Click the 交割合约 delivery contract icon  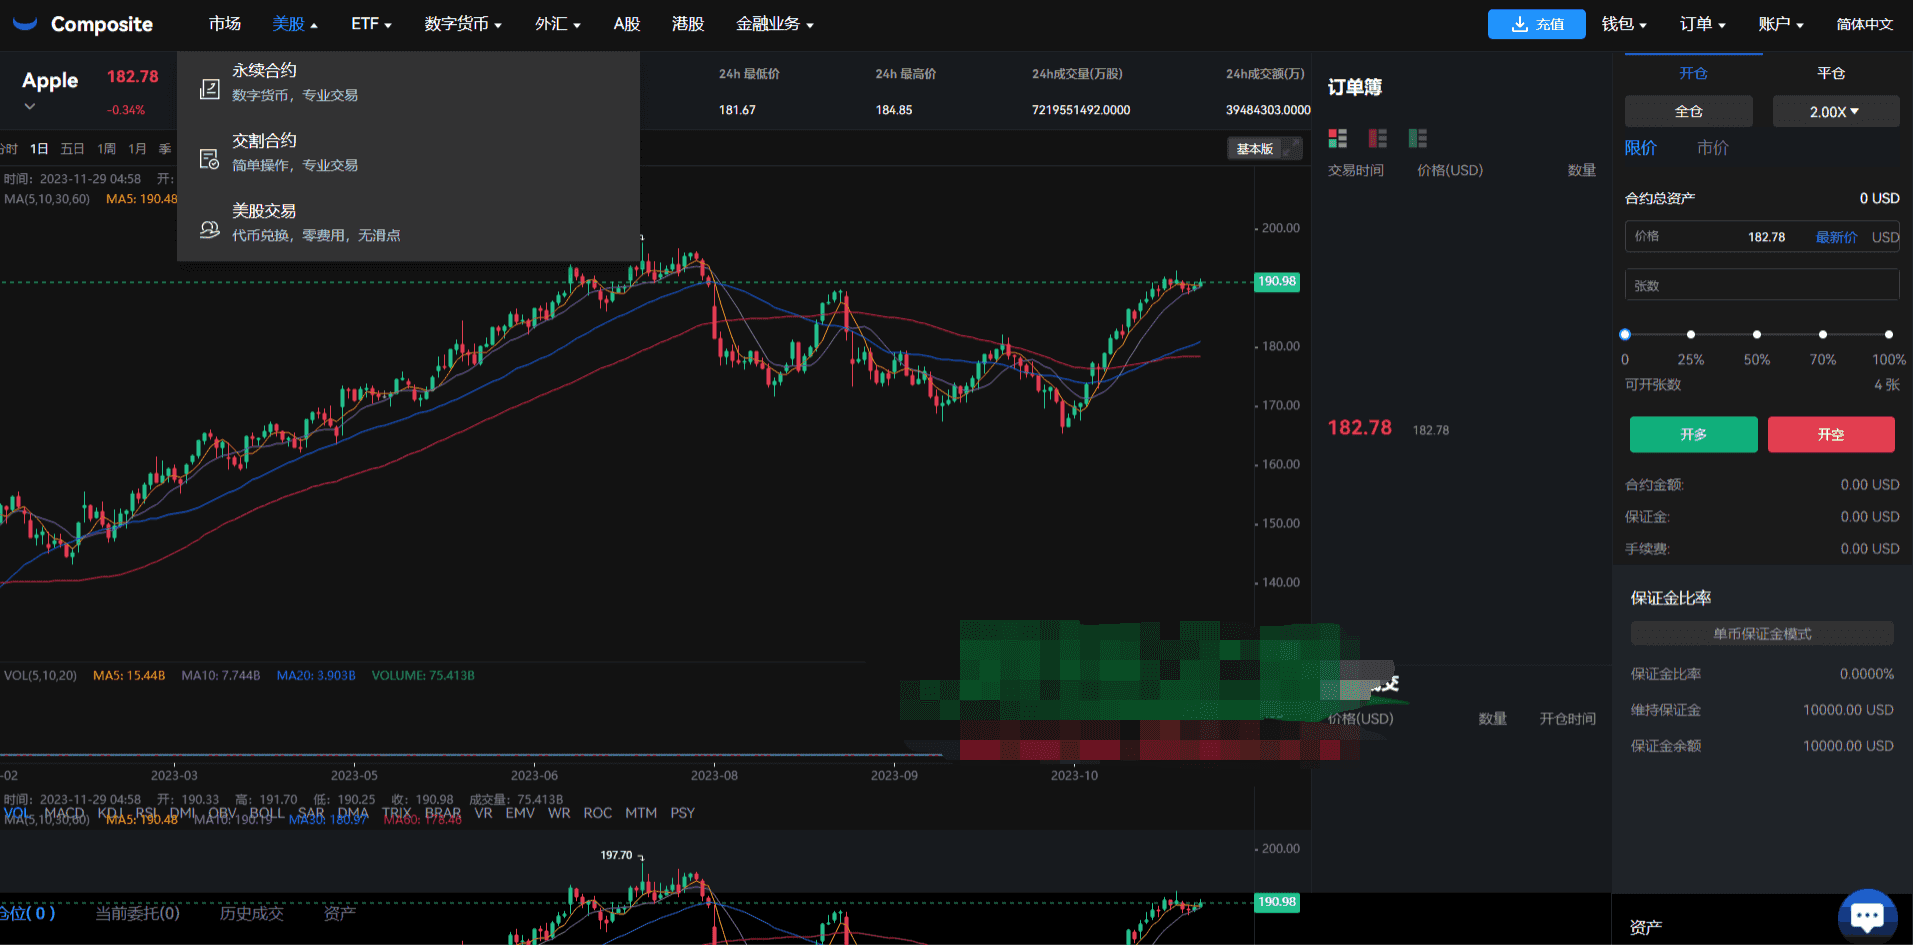click(210, 159)
